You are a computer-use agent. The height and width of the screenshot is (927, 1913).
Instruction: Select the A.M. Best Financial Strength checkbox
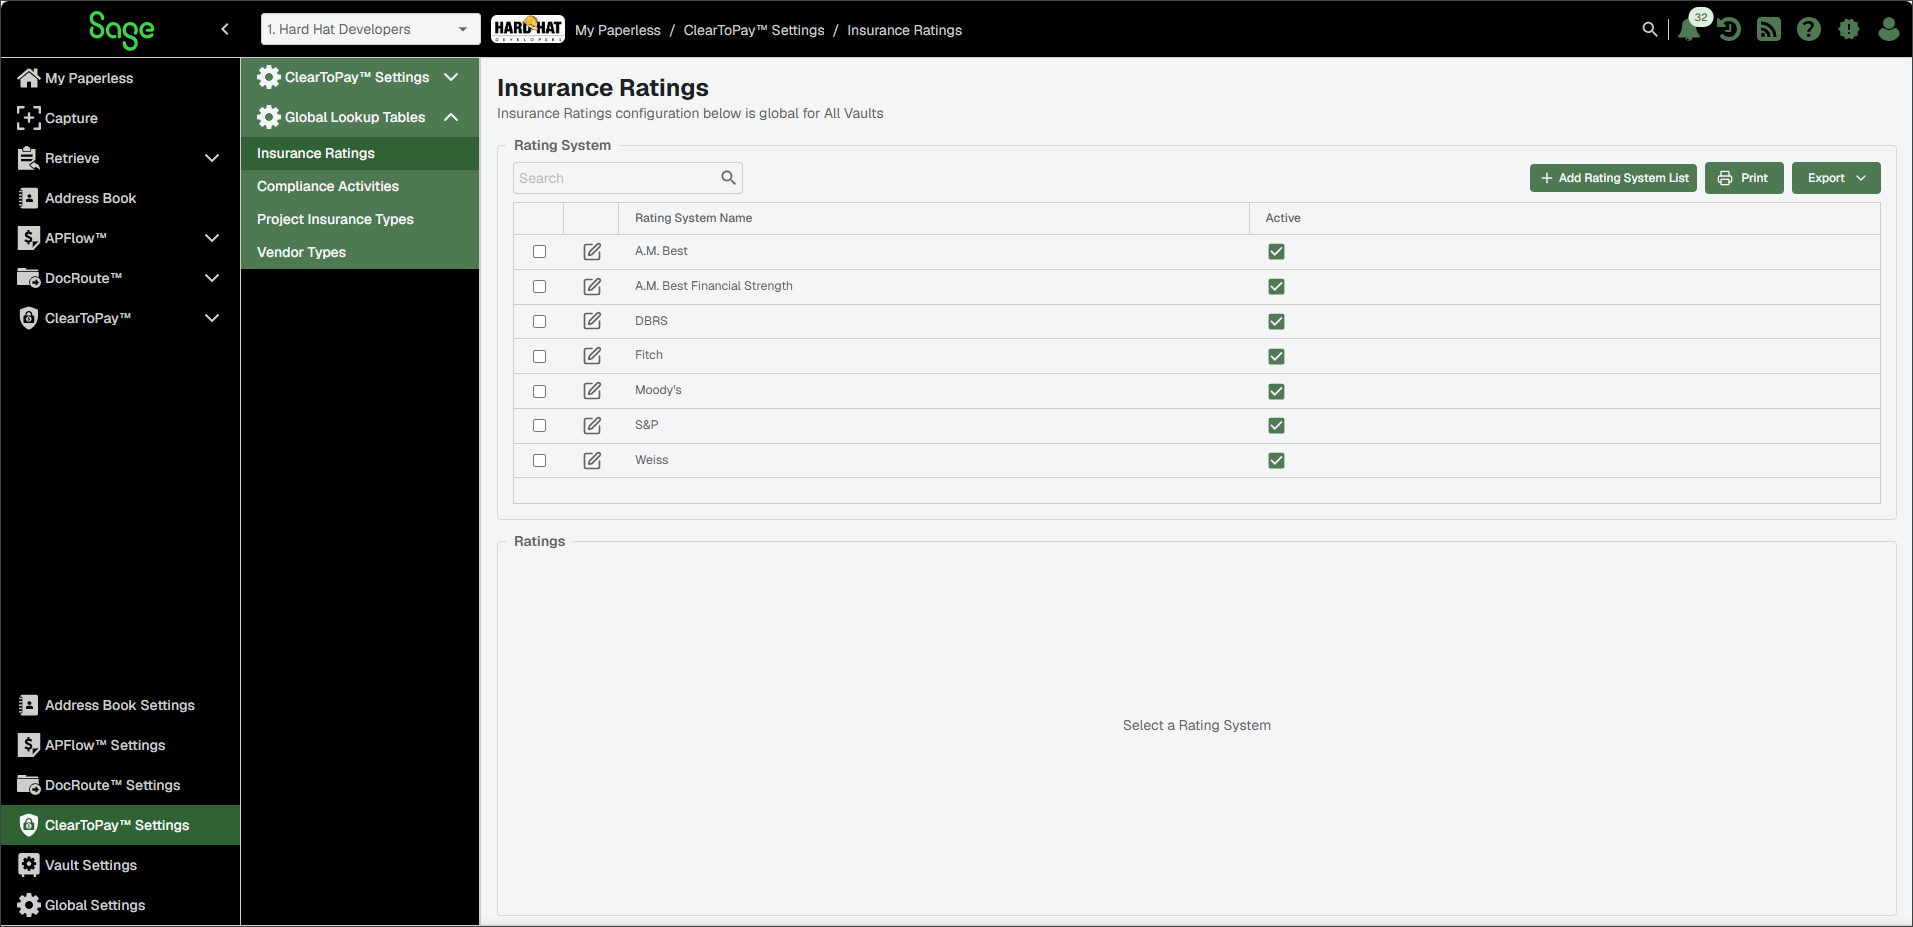pyautogui.click(x=540, y=287)
